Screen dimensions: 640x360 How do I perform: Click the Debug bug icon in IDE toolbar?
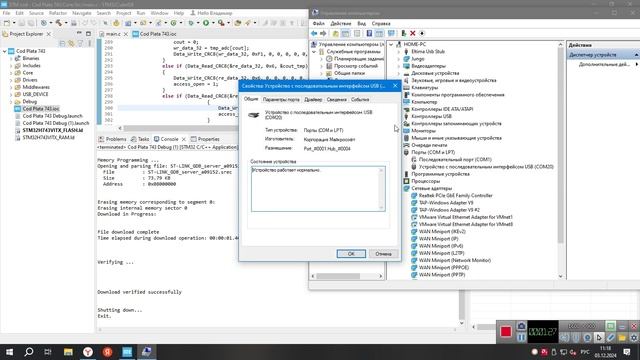point(191,23)
